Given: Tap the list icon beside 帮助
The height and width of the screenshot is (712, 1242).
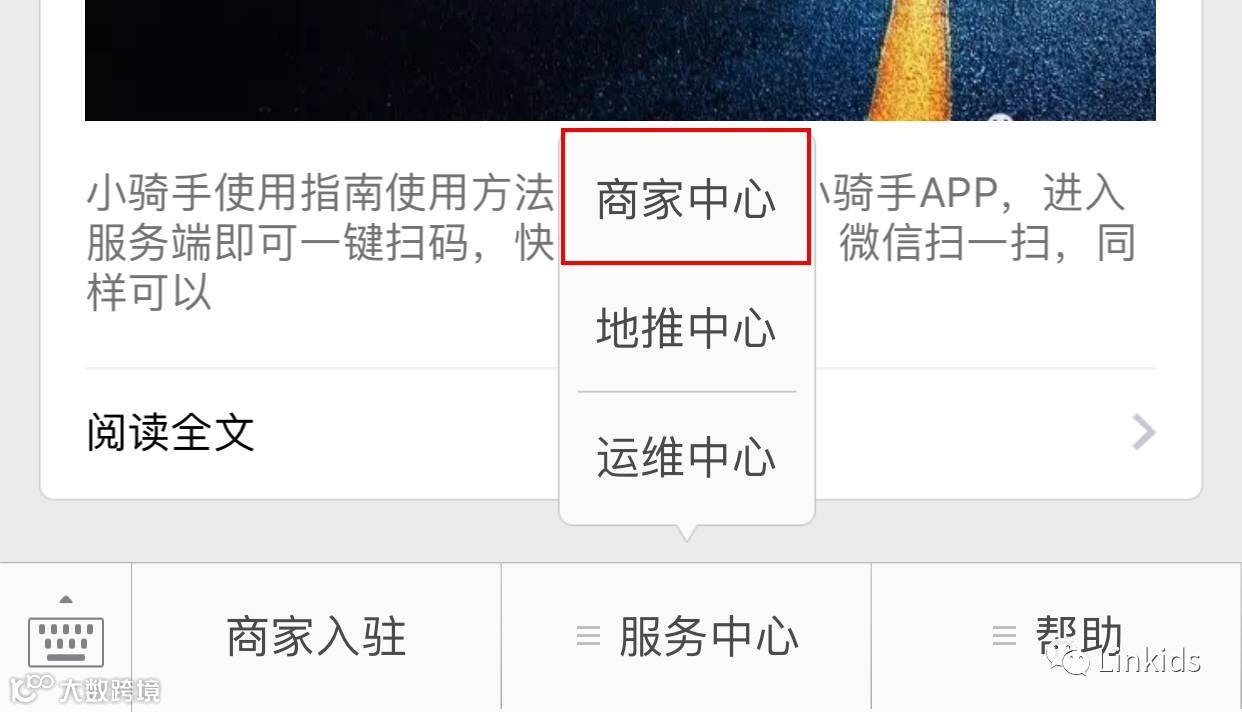Looking at the screenshot, I should pos(1003,636).
